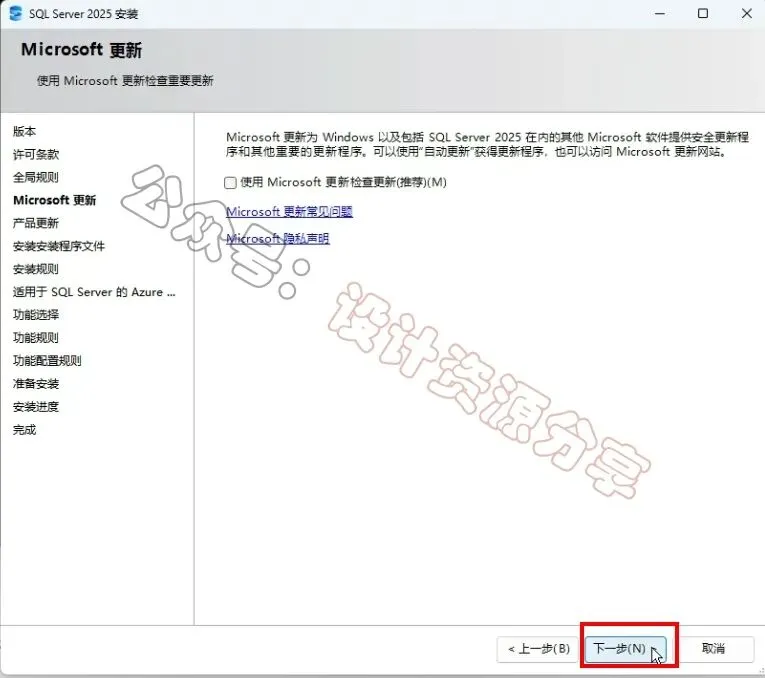This screenshot has height=678, width=765.
Task: Select 功能配置规则 step in sidebar
Action: (x=47, y=361)
